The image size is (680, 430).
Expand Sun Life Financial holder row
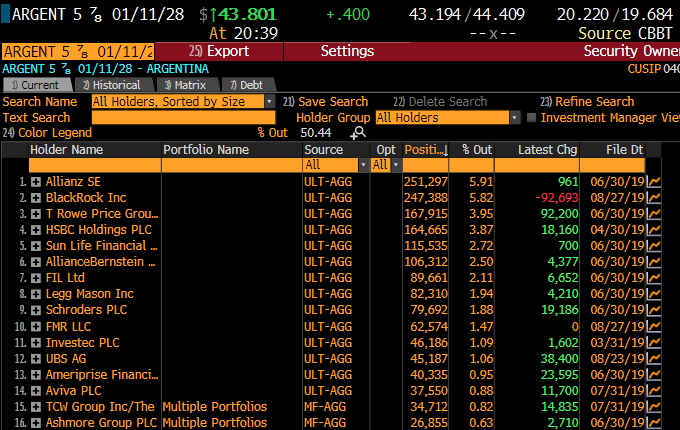pyautogui.click(x=36, y=246)
